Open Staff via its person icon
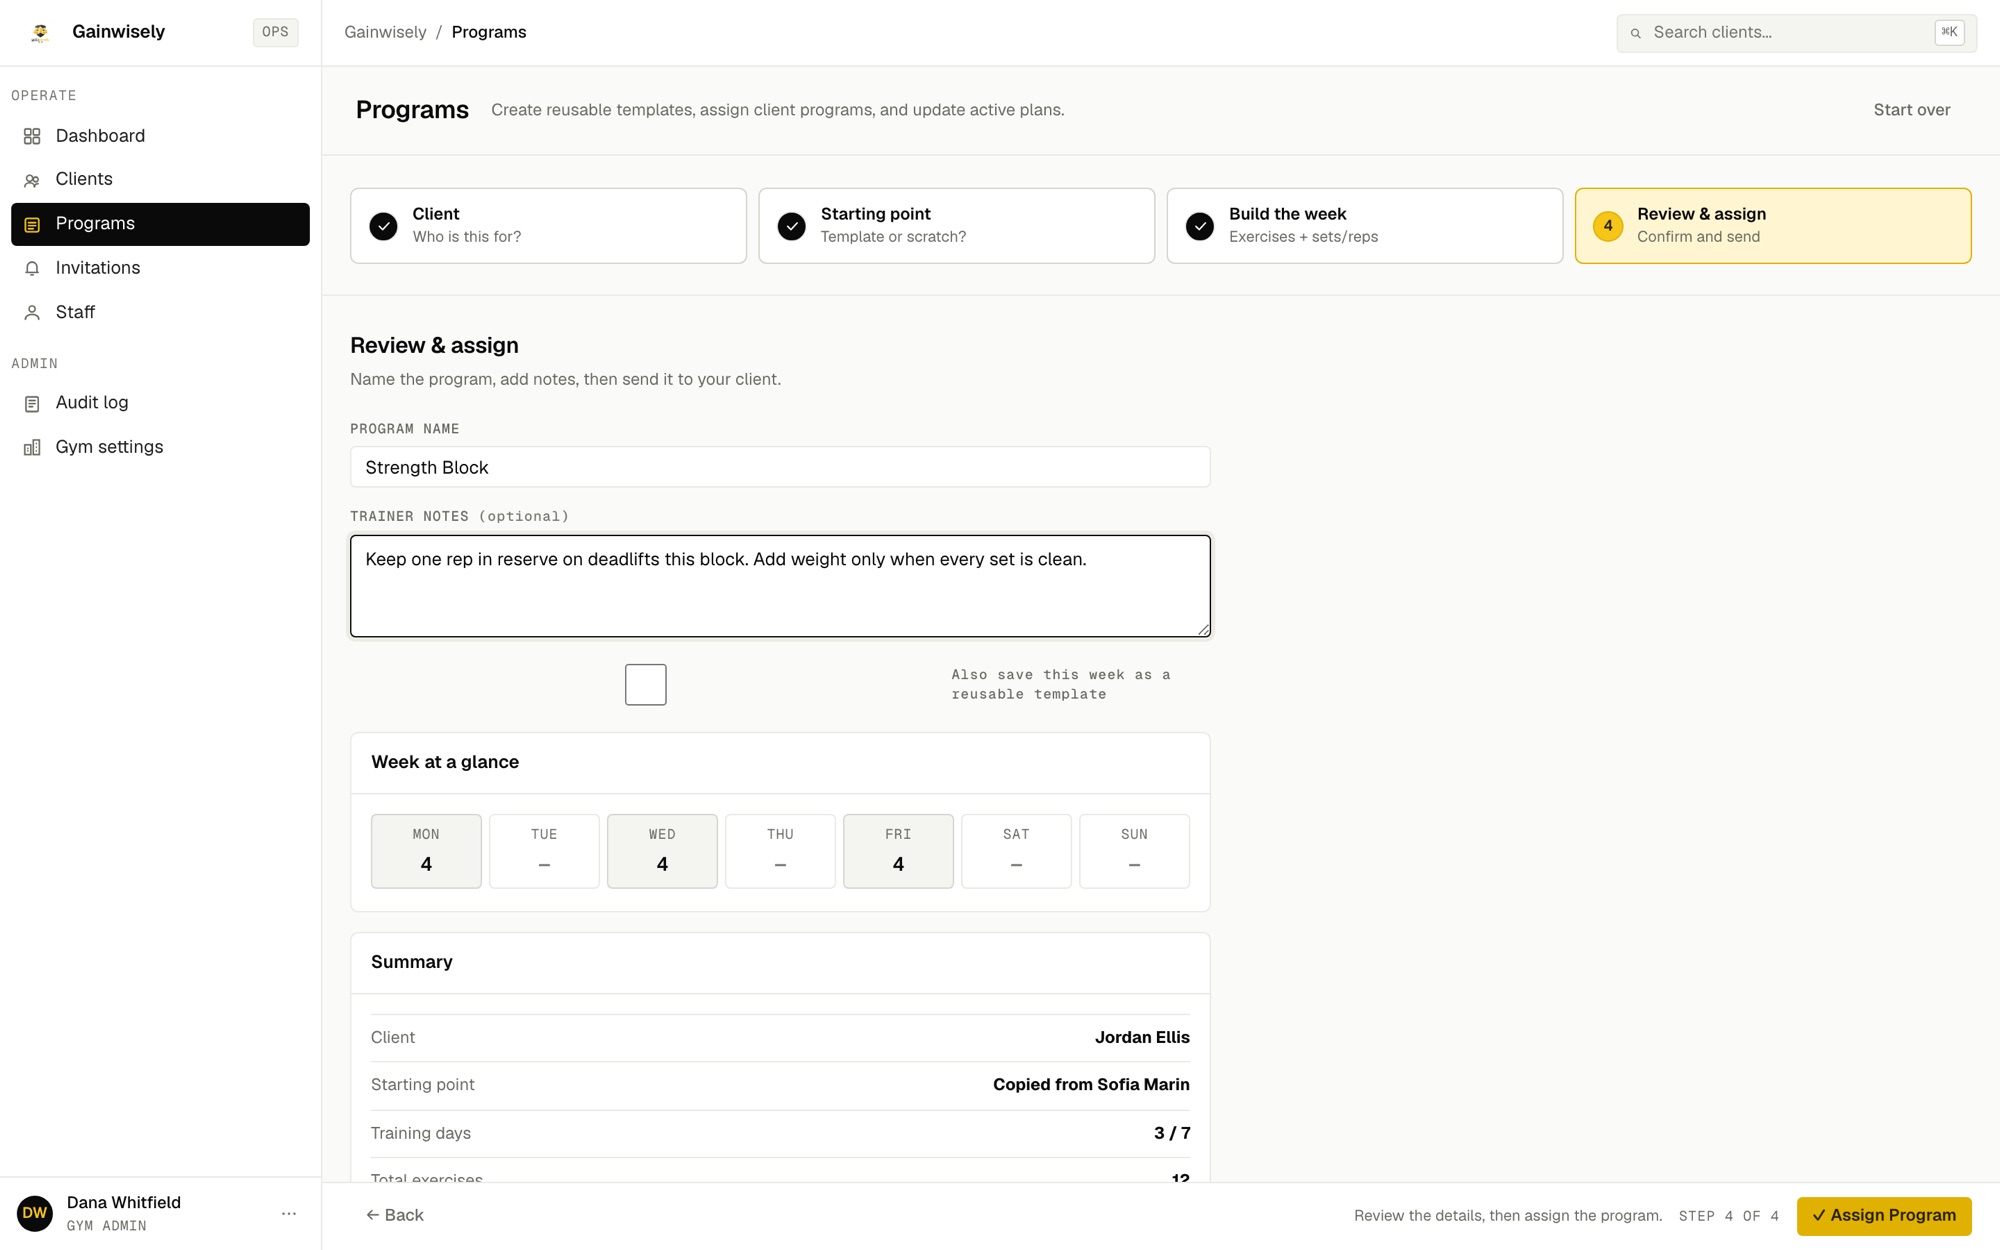 click(x=32, y=312)
